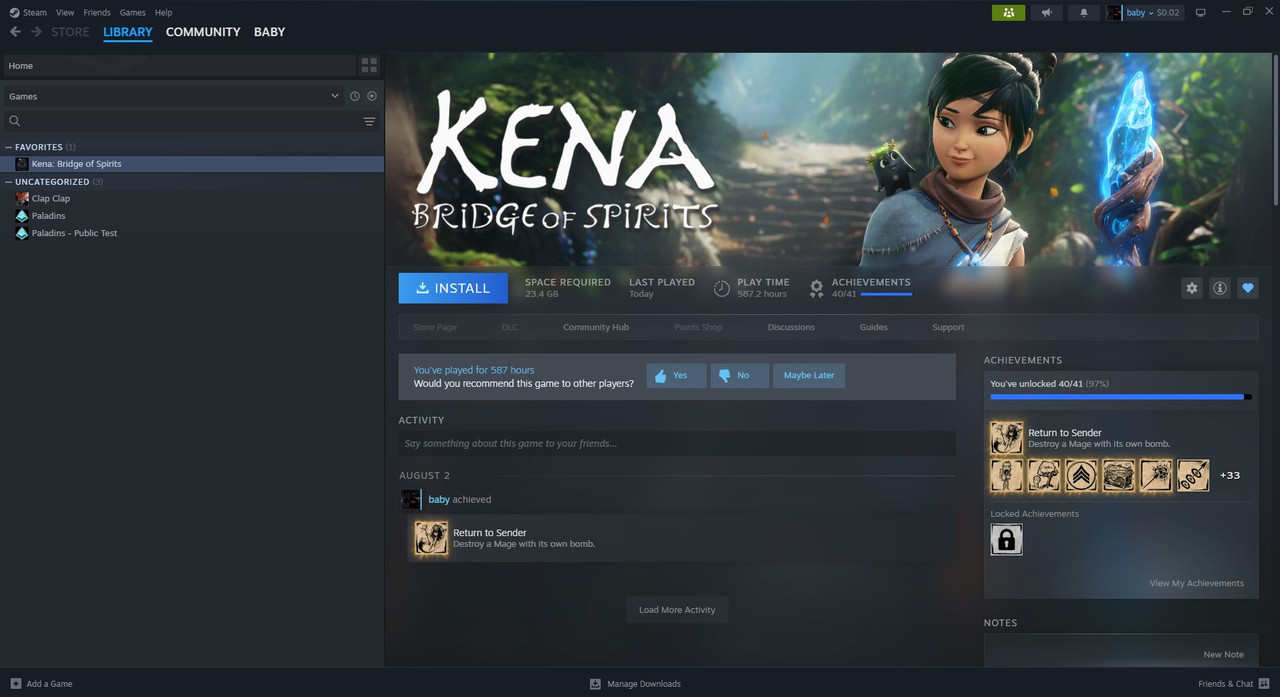The image size is (1280, 697).
Task: Click the Steam logo menu
Action: (x=28, y=12)
